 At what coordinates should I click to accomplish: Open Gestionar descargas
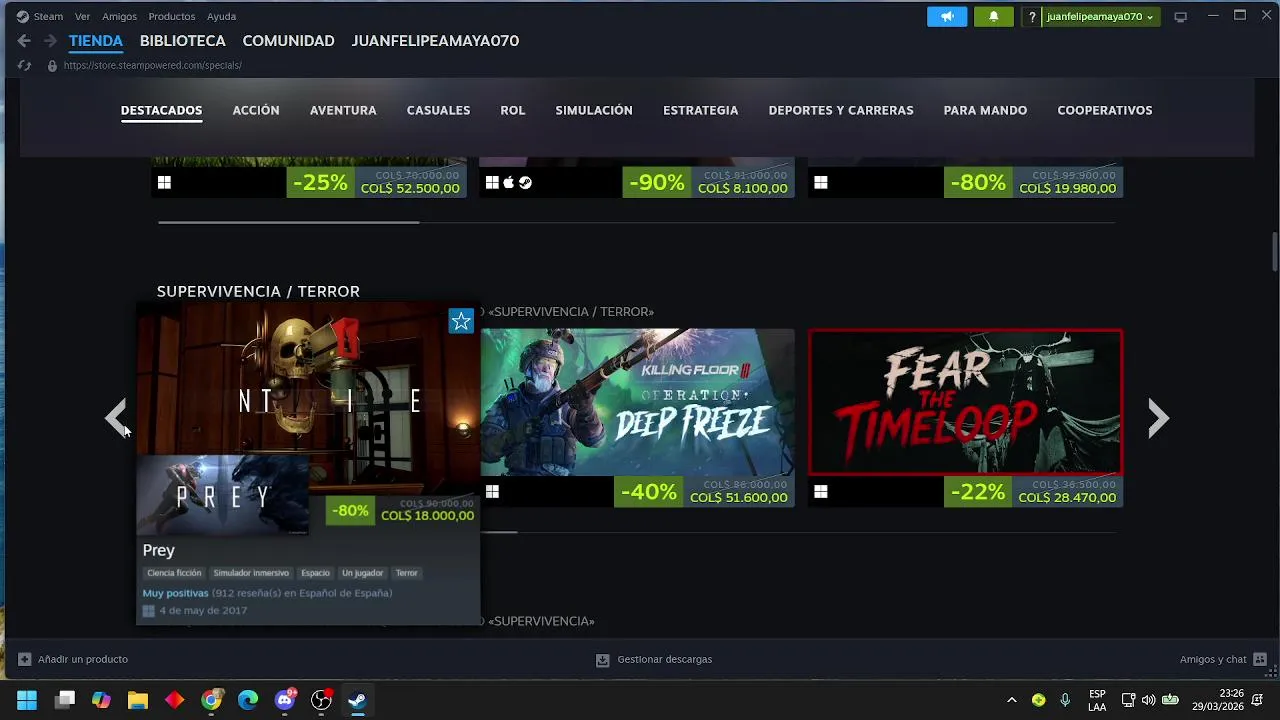(665, 660)
